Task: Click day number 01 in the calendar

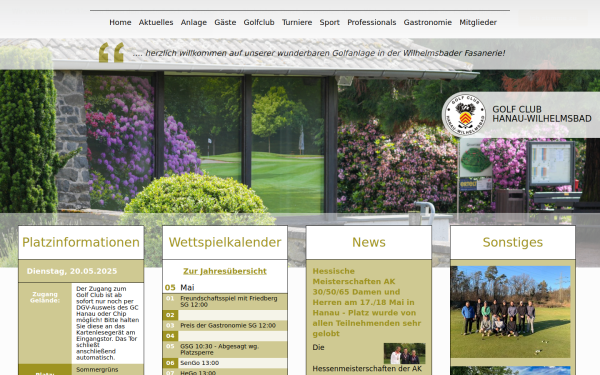Action: pos(170,298)
